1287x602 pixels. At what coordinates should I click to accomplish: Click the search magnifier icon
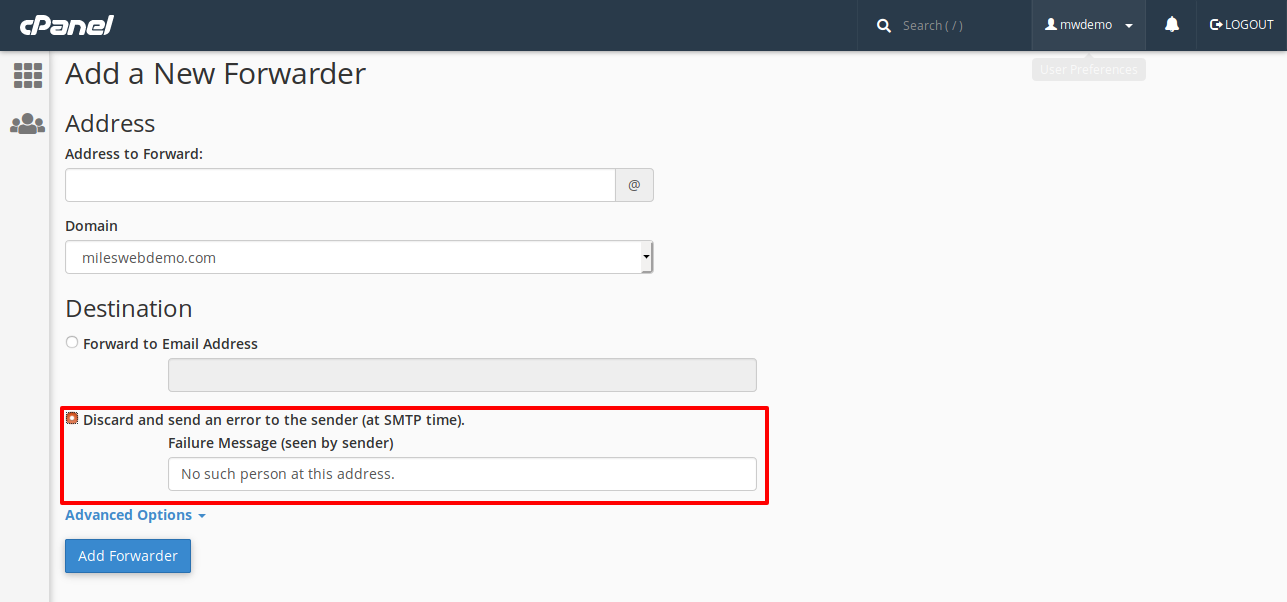(884, 25)
